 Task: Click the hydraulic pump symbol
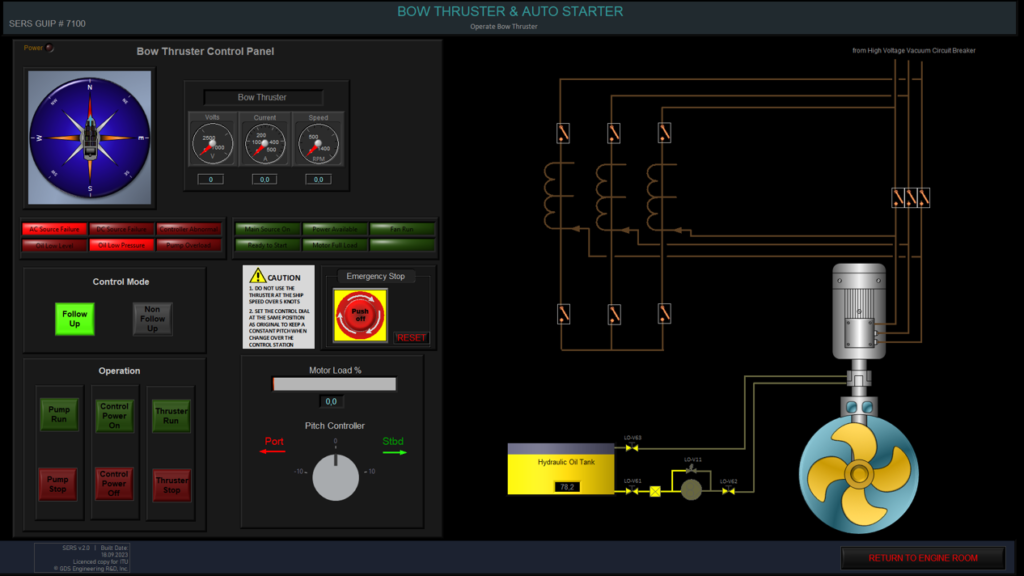coord(689,488)
